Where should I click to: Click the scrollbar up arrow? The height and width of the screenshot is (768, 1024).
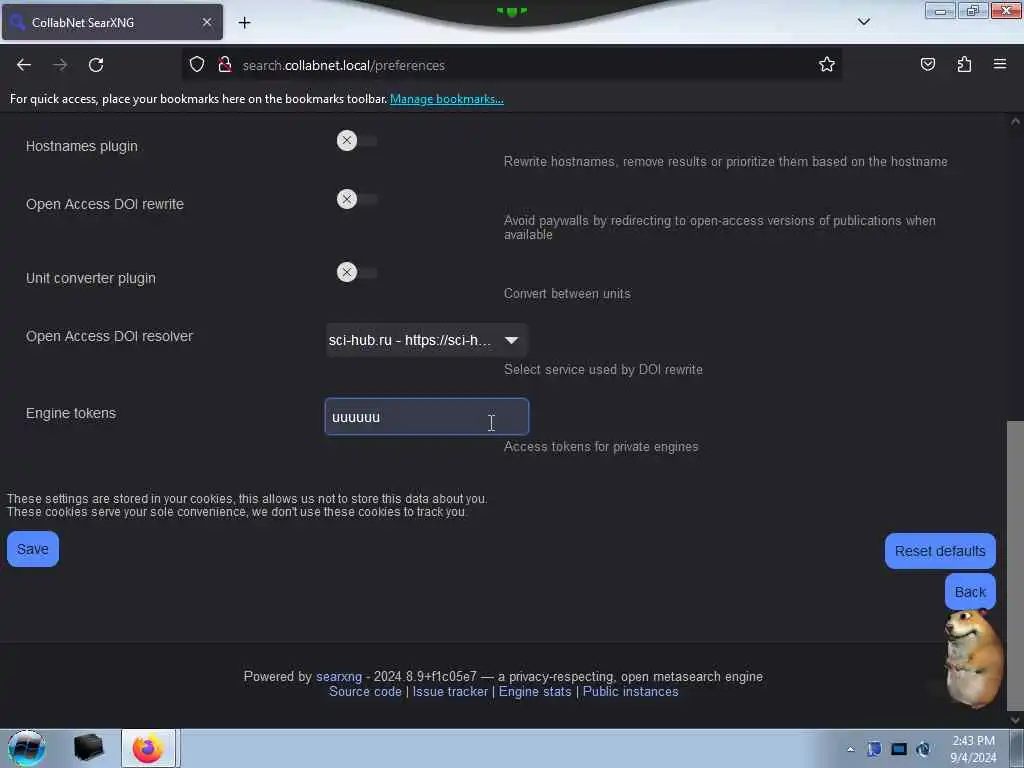tap(1015, 121)
